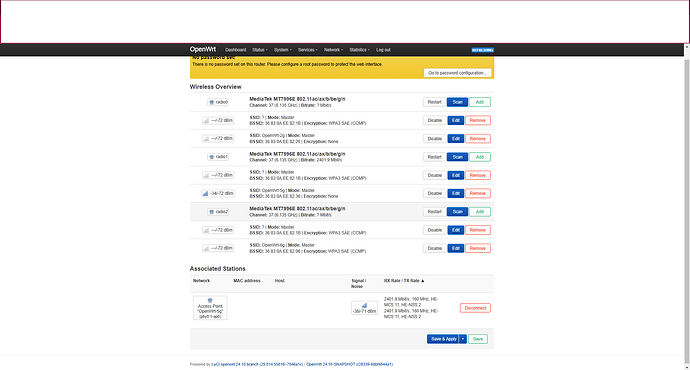The image size is (690, 370).
Task: Remove the OpenWrt-5g network
Action: pos(477,194)
